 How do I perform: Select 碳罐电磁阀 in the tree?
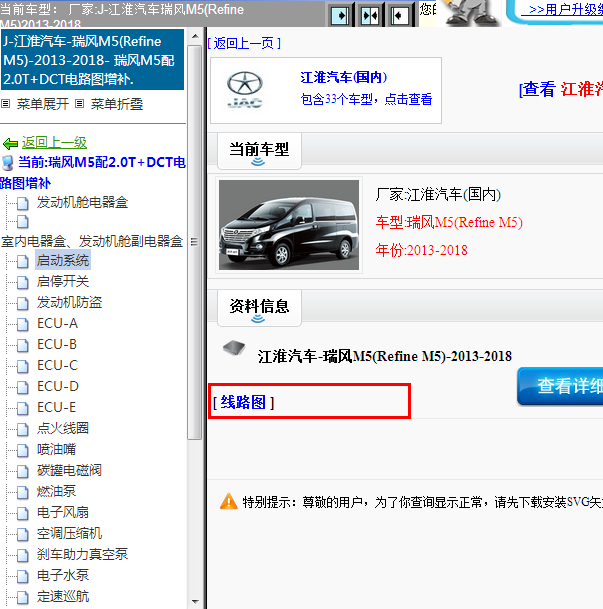[x=69, y=470]
